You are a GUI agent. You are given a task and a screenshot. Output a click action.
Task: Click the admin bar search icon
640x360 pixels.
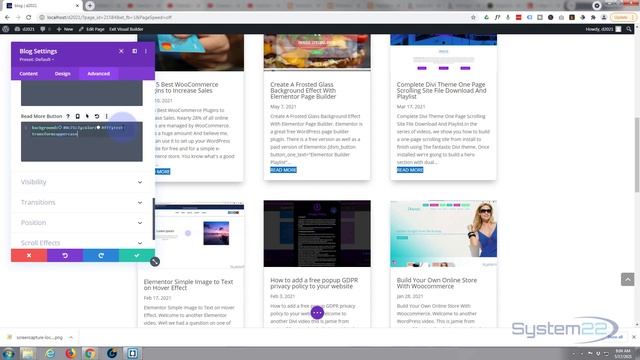(629, 29)
